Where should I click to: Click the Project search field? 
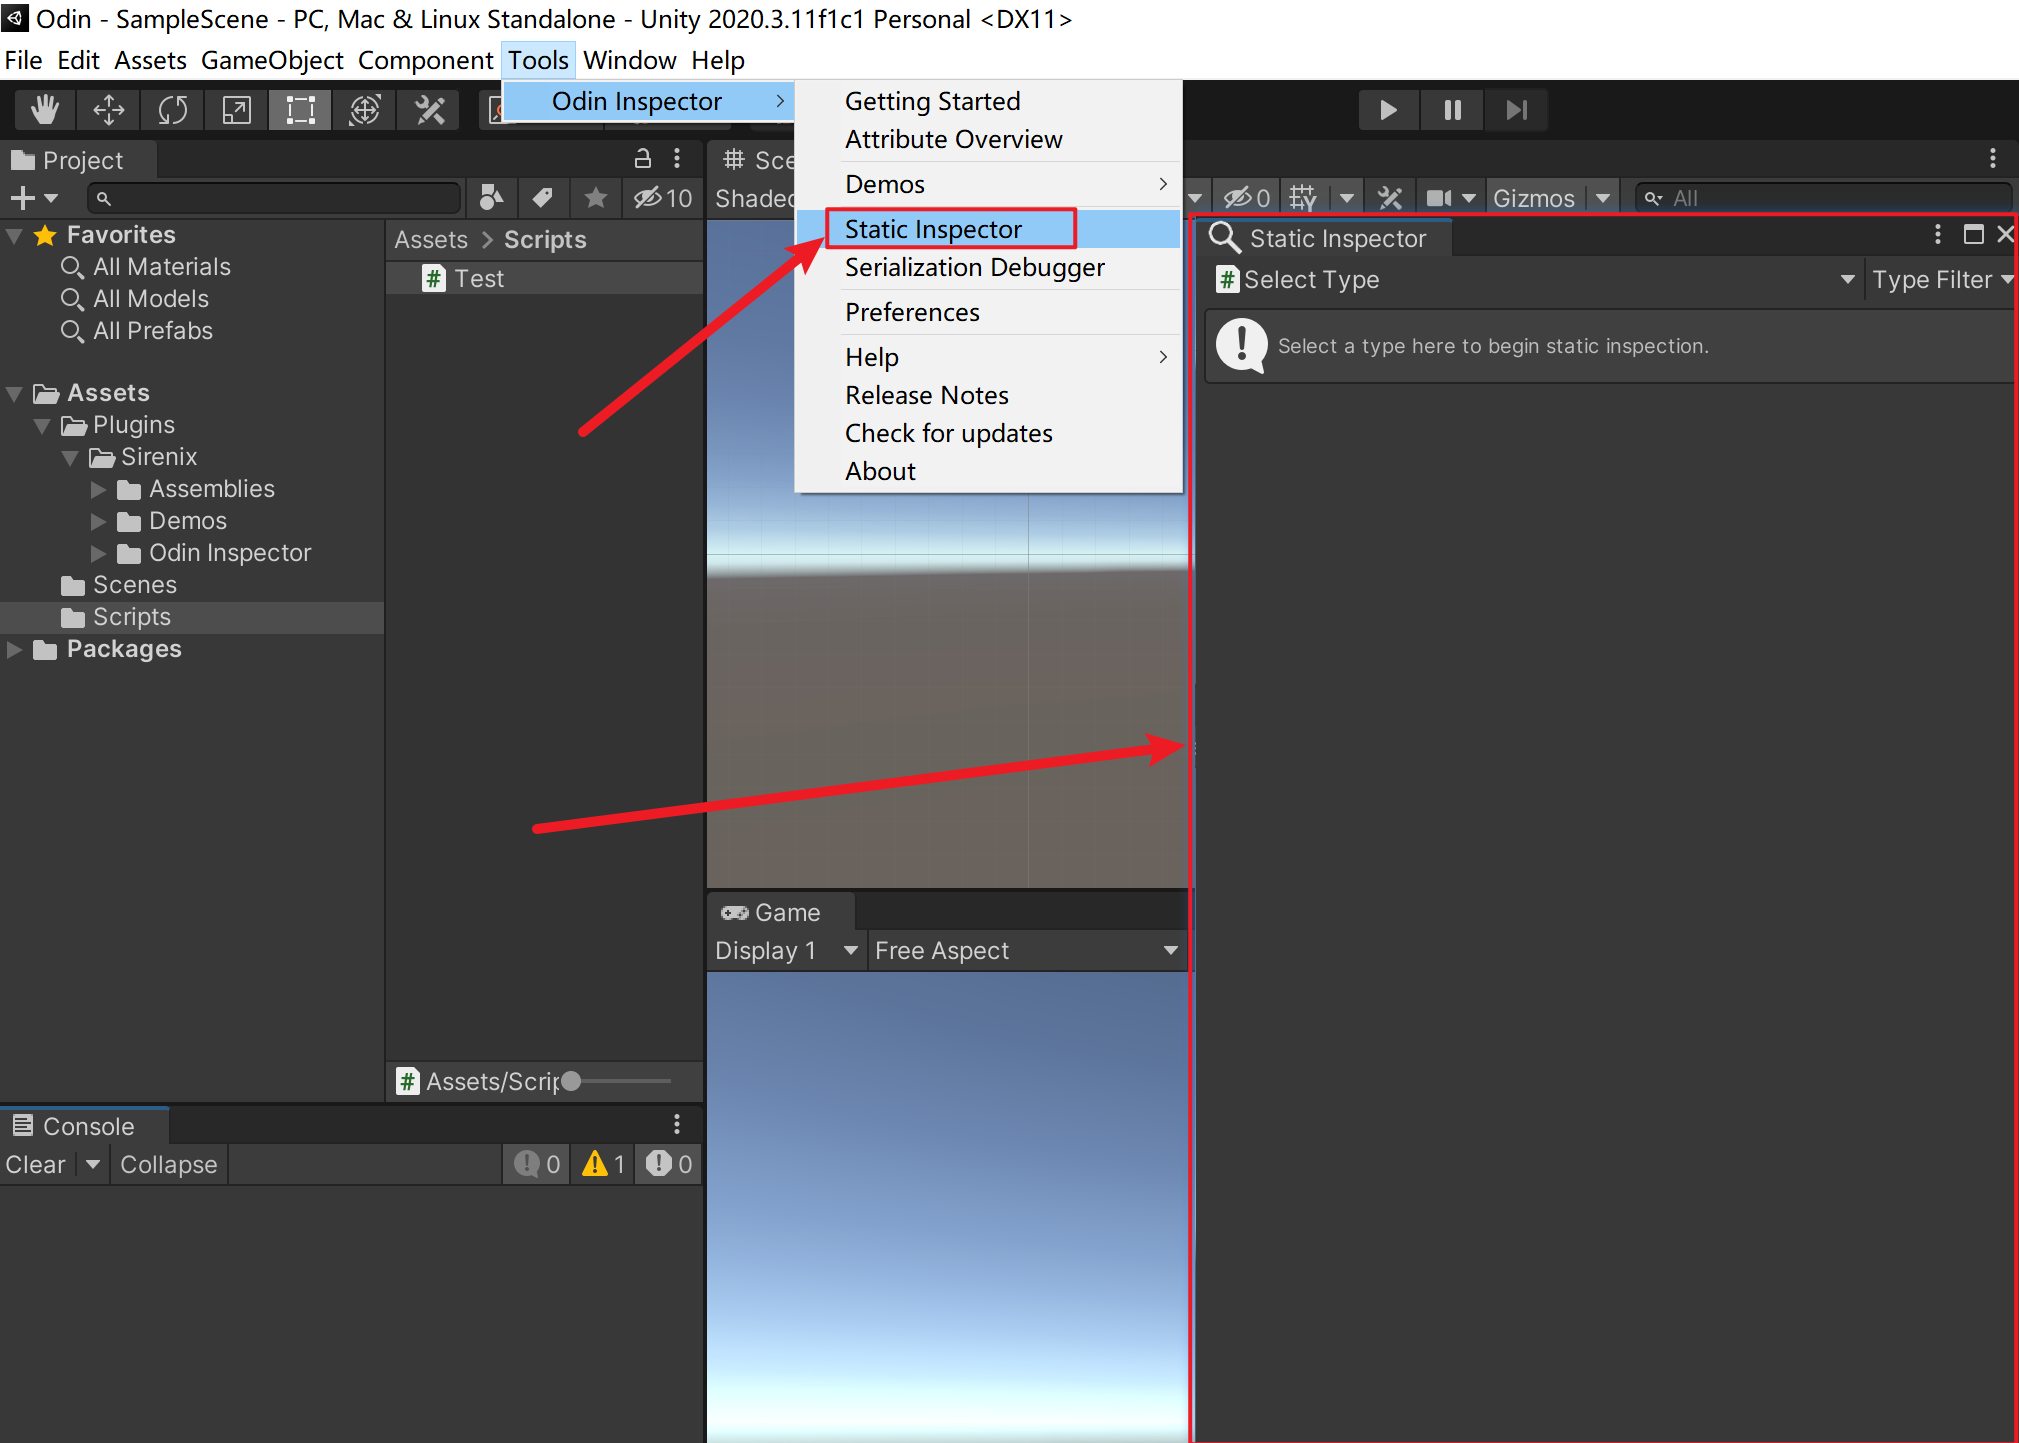click(275, 198)
